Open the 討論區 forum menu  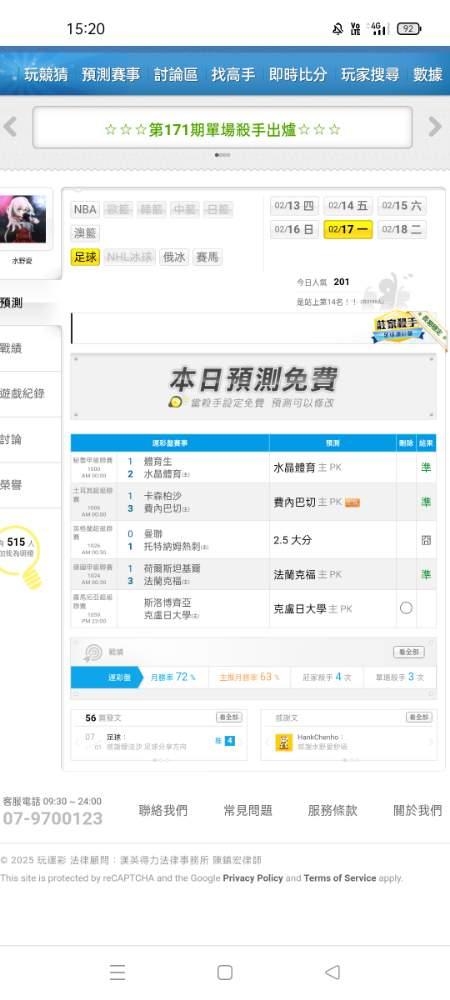tap(176, 75)
